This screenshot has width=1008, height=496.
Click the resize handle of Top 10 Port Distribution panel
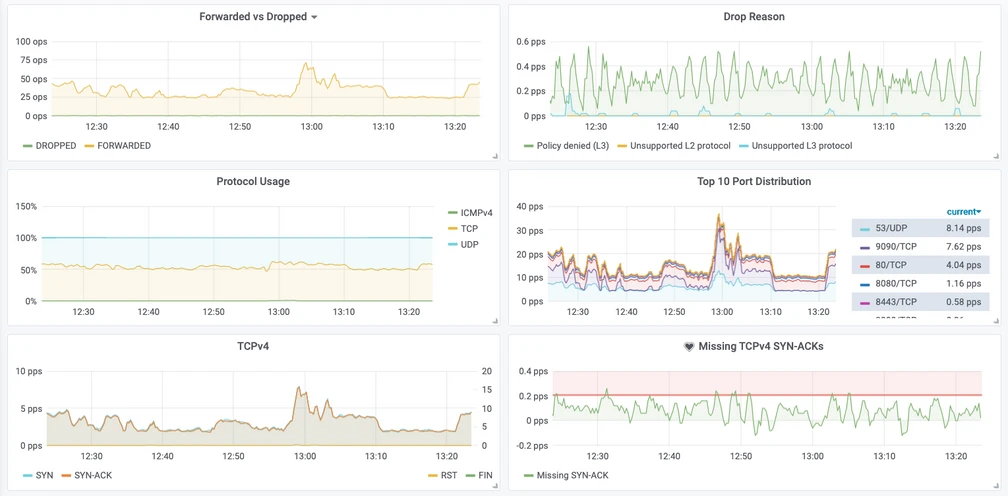click(x=996, y=322)
